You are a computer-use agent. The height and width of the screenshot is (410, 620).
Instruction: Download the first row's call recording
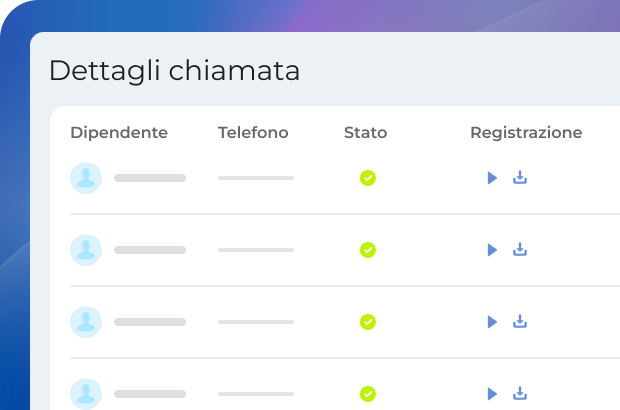pos(520,178)
